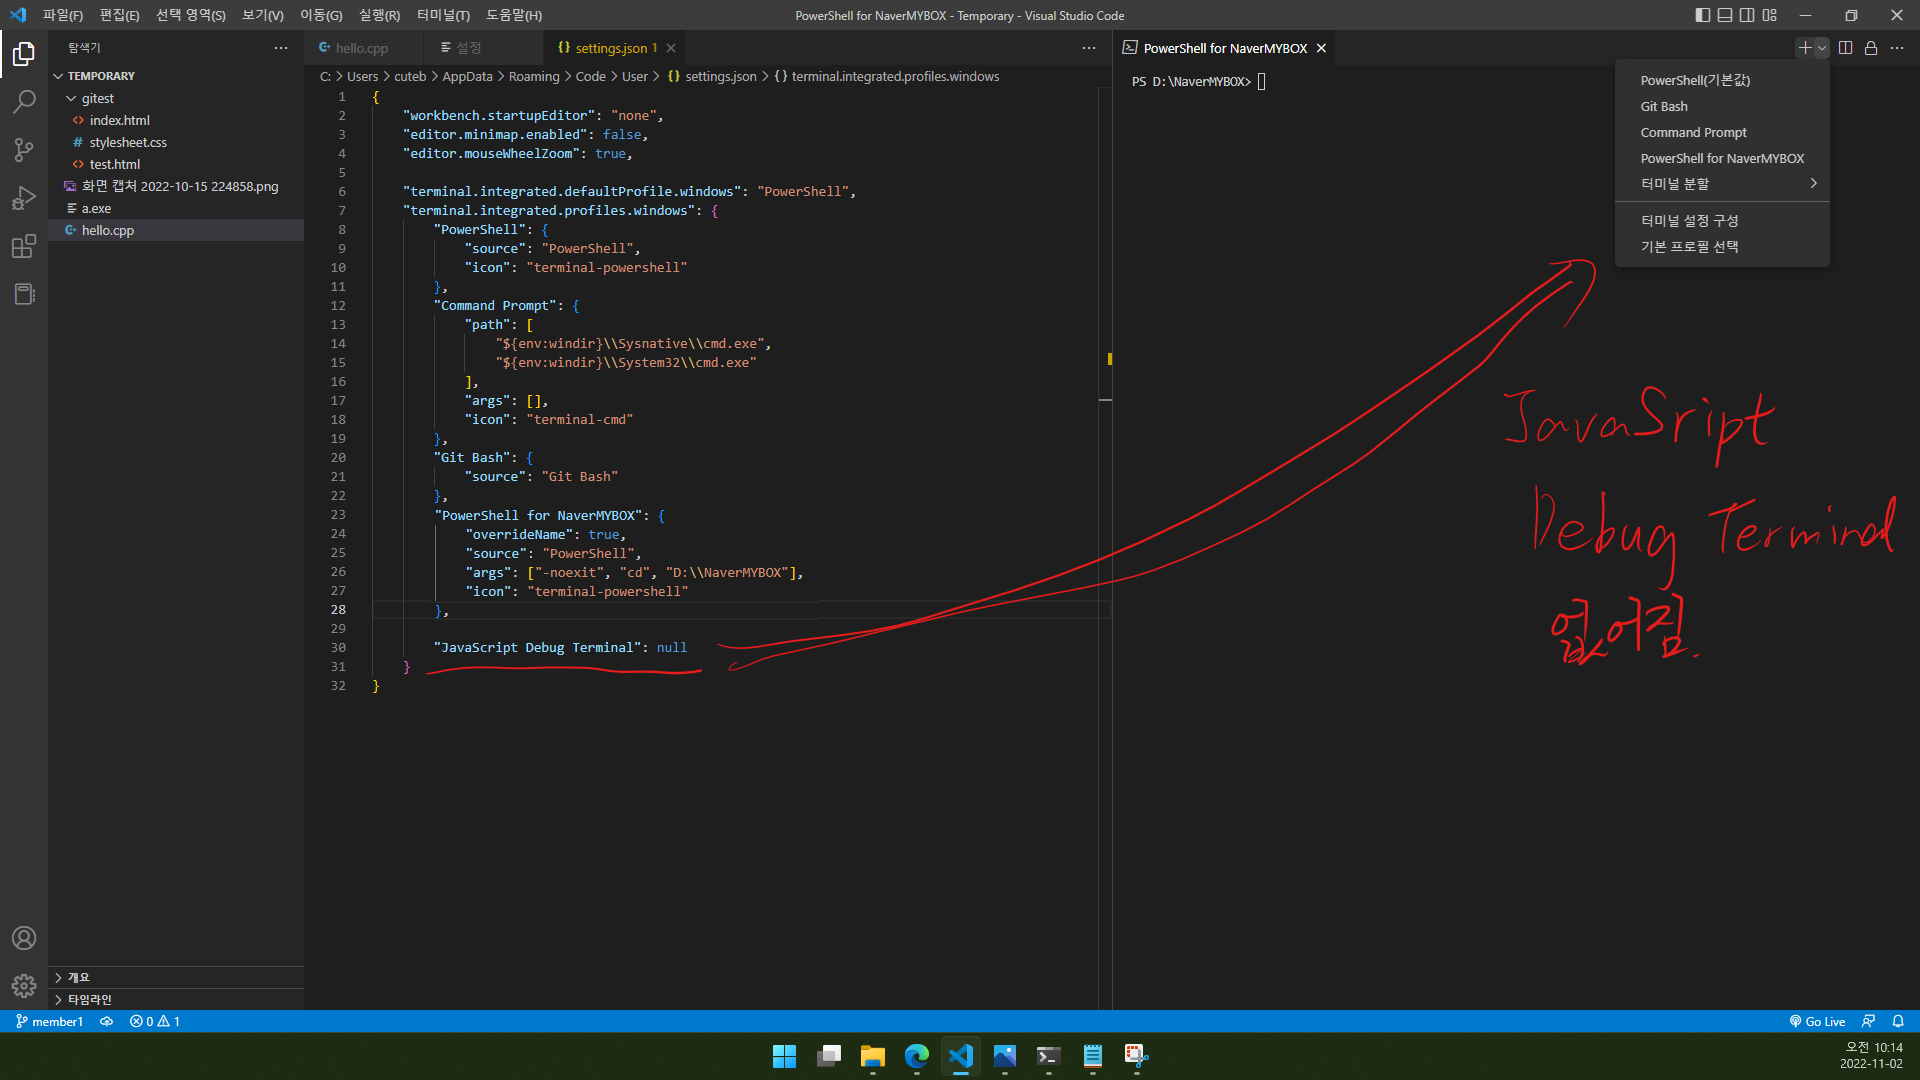
Task: Open problems errors and warnings indicator
Action: coord(154,1021)
